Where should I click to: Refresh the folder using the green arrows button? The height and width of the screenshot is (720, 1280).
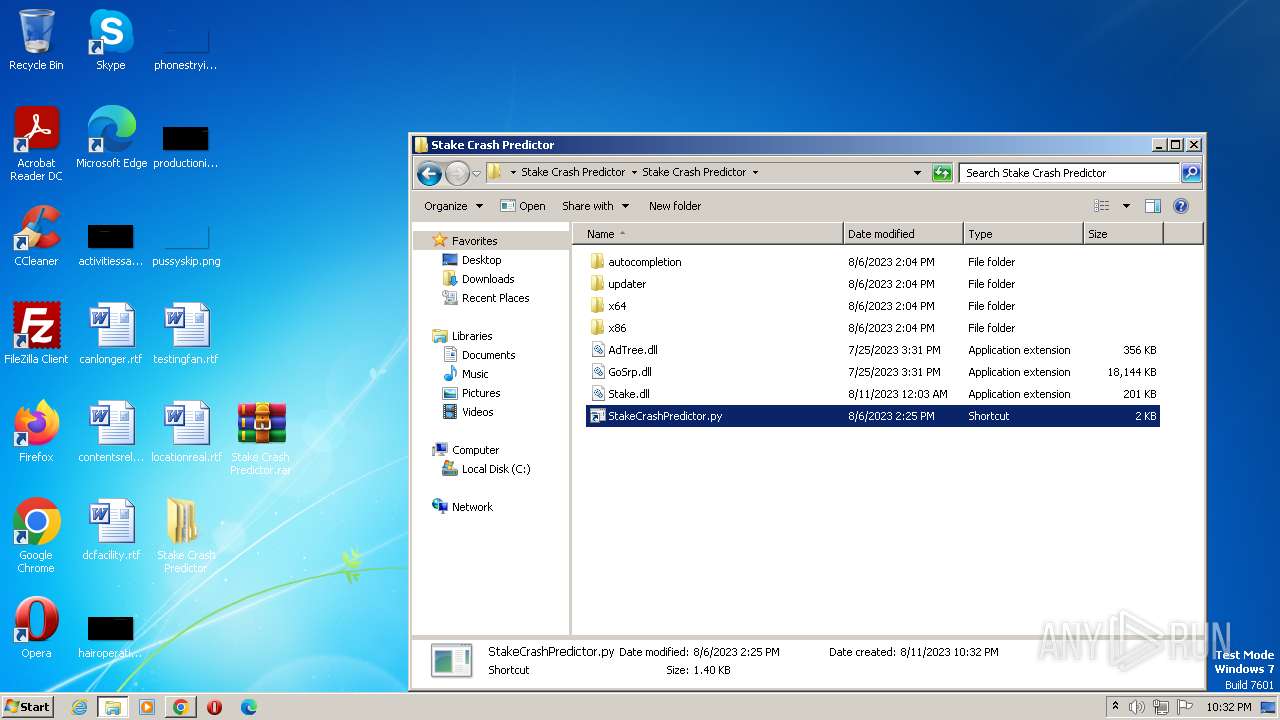[942, 173]
